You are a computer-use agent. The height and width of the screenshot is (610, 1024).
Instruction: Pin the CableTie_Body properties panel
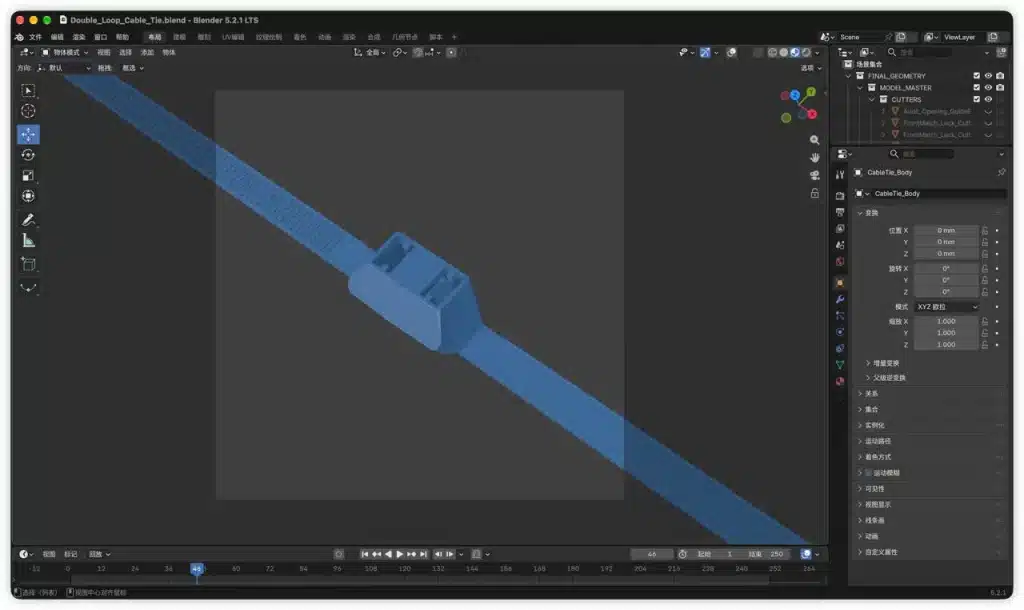point(1001,172)
